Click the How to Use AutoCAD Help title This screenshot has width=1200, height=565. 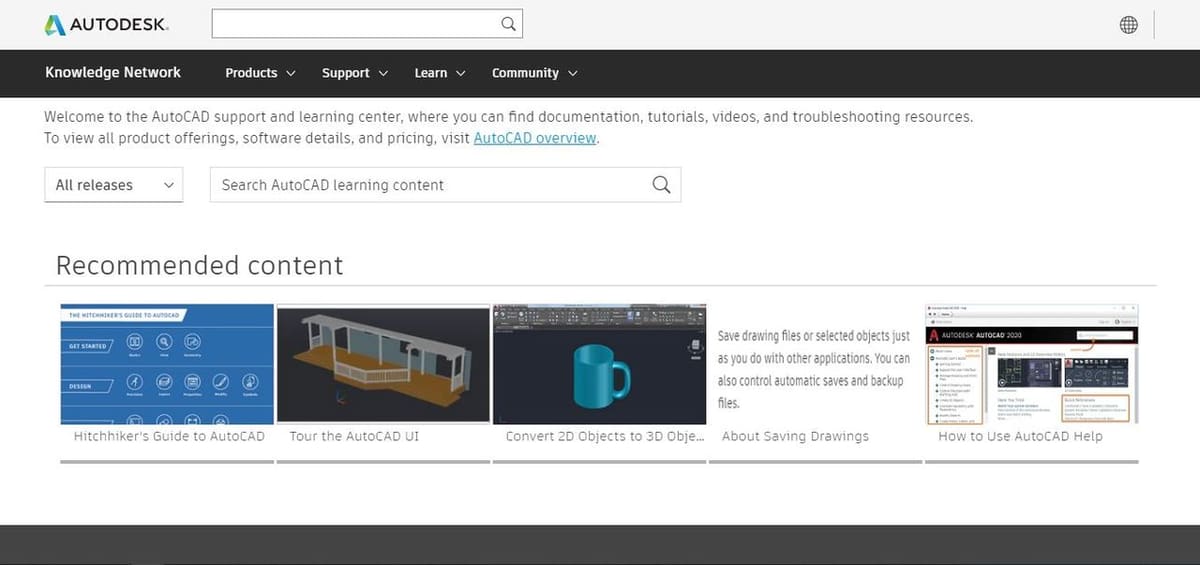1020,436
